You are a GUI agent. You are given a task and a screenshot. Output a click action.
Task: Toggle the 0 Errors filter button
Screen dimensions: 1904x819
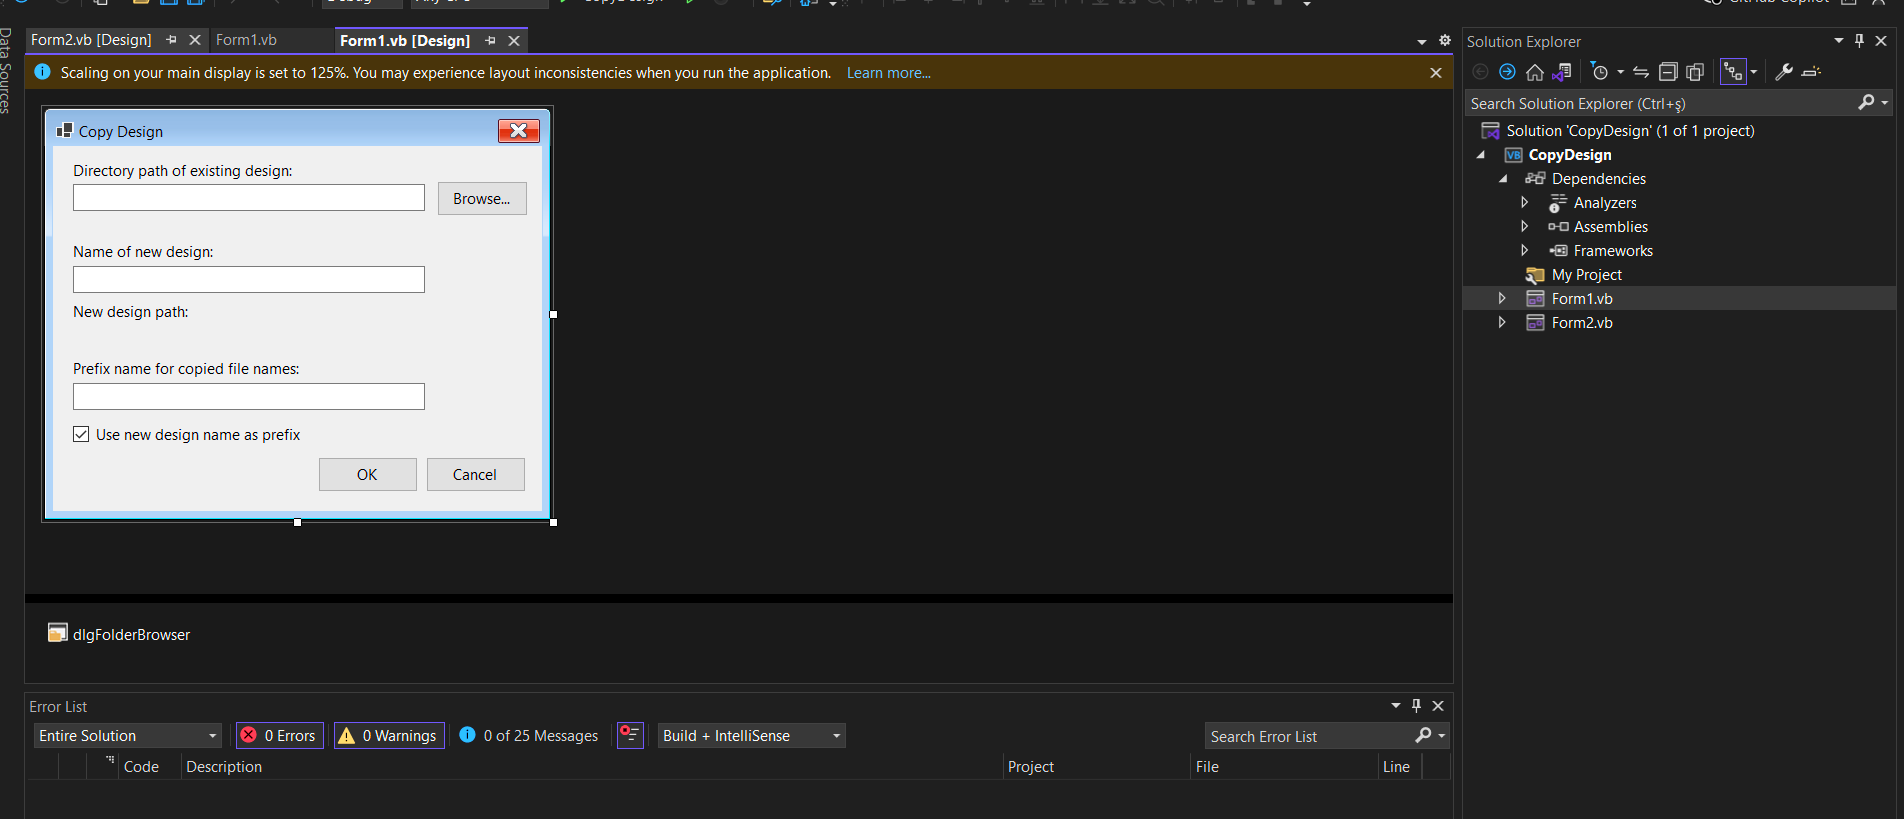tap(280, 736)
